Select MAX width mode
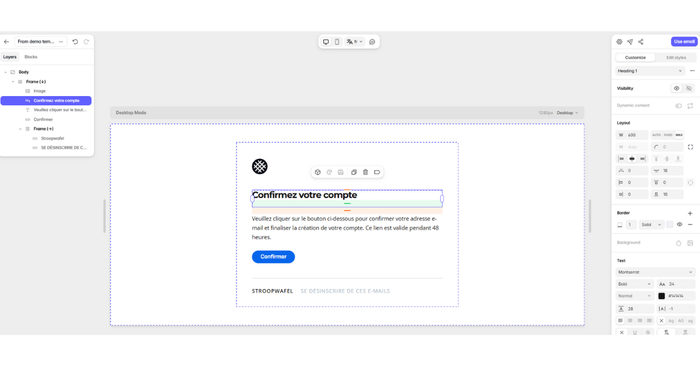The image size is (700, 366). coord(679,135)
